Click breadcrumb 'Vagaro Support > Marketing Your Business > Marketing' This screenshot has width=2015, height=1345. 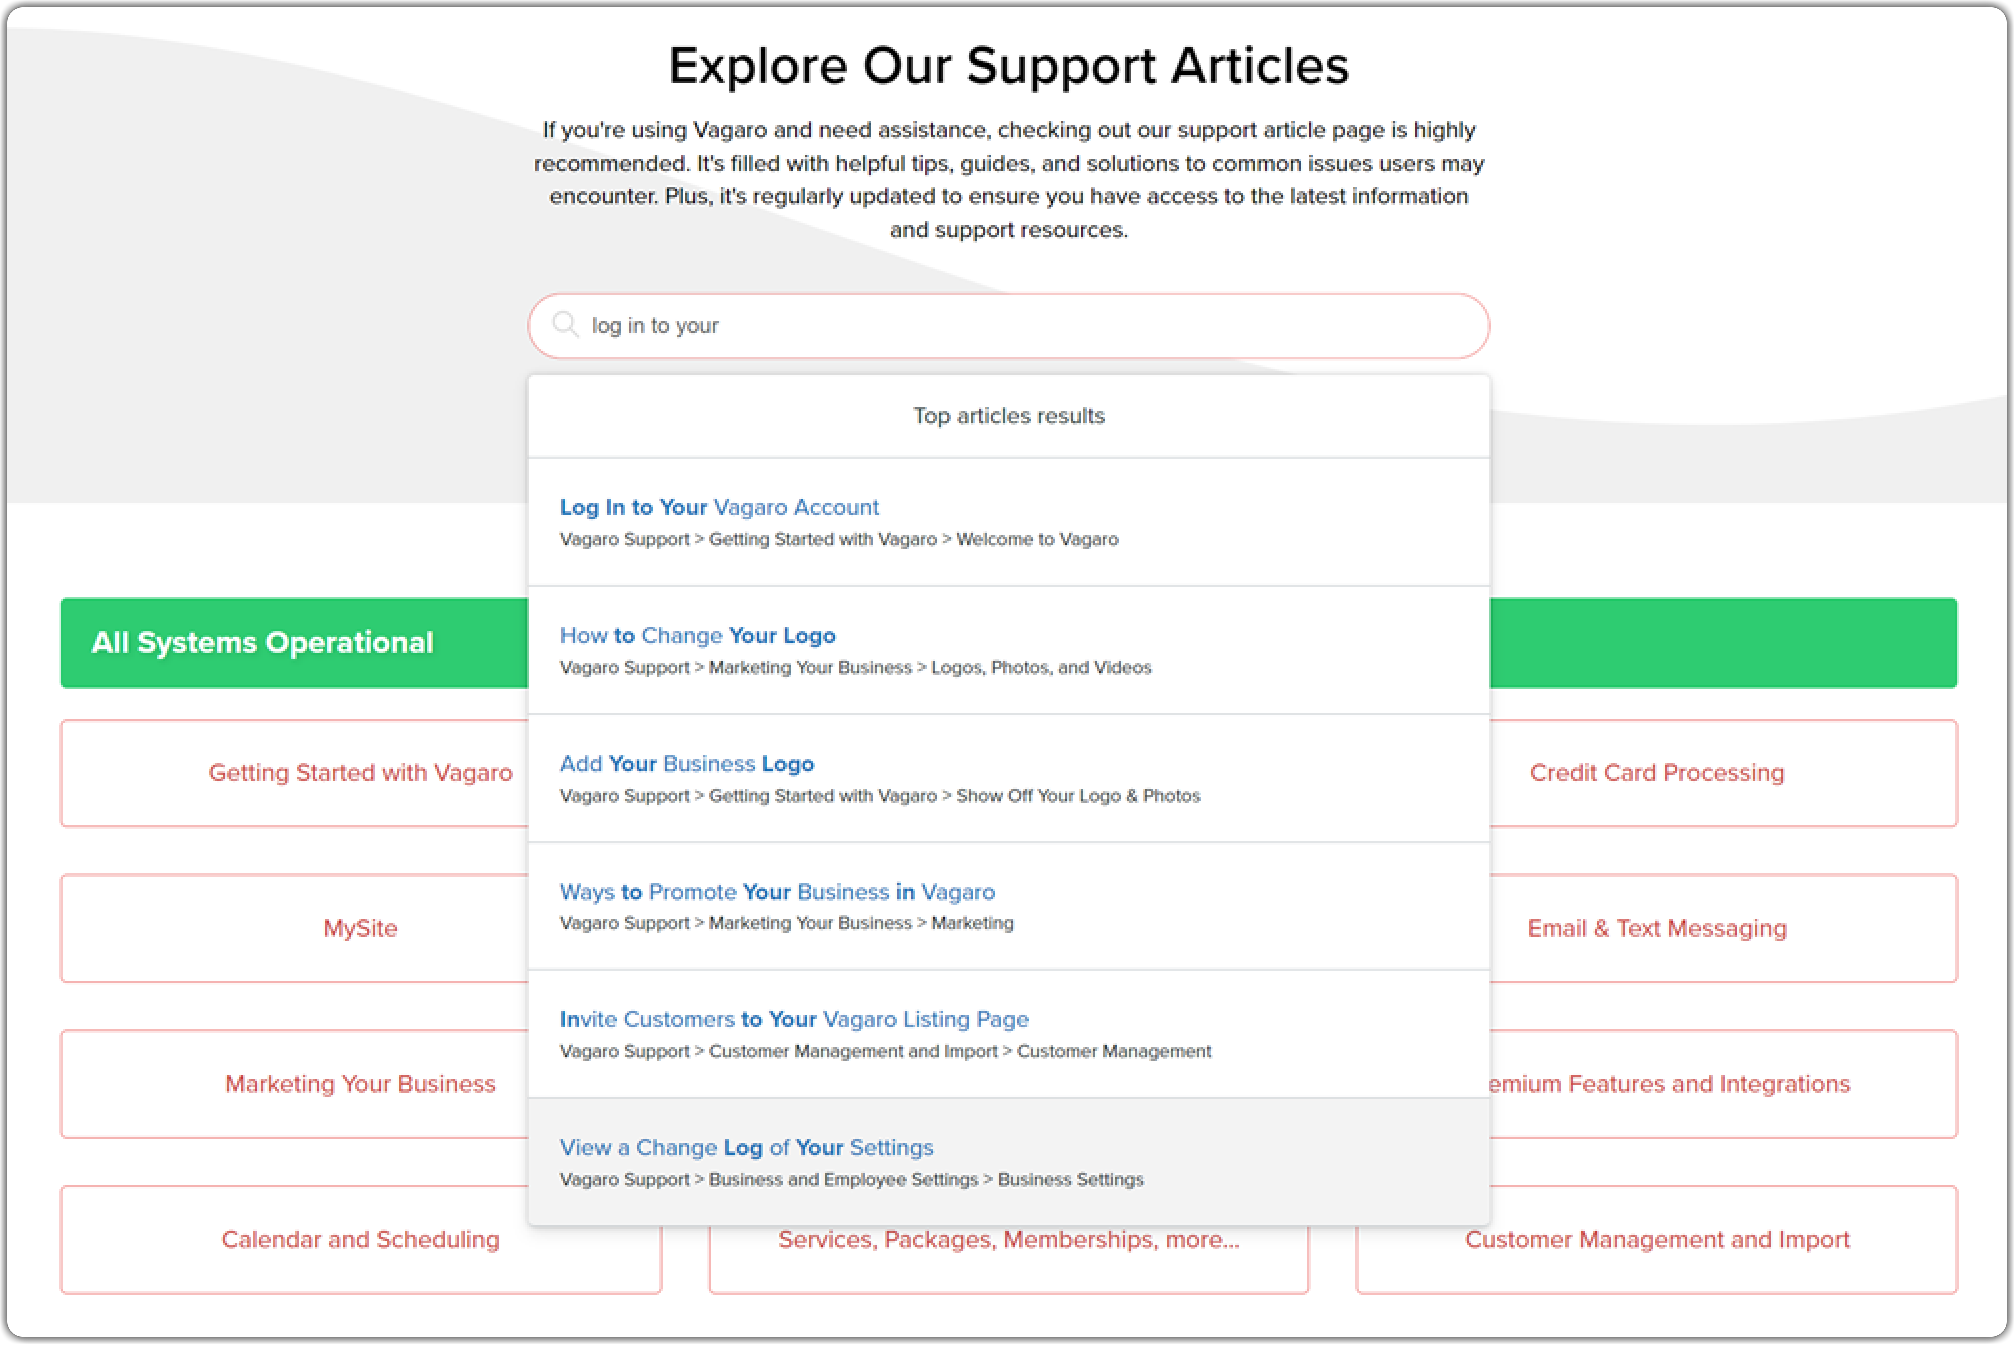pos(786,923)
